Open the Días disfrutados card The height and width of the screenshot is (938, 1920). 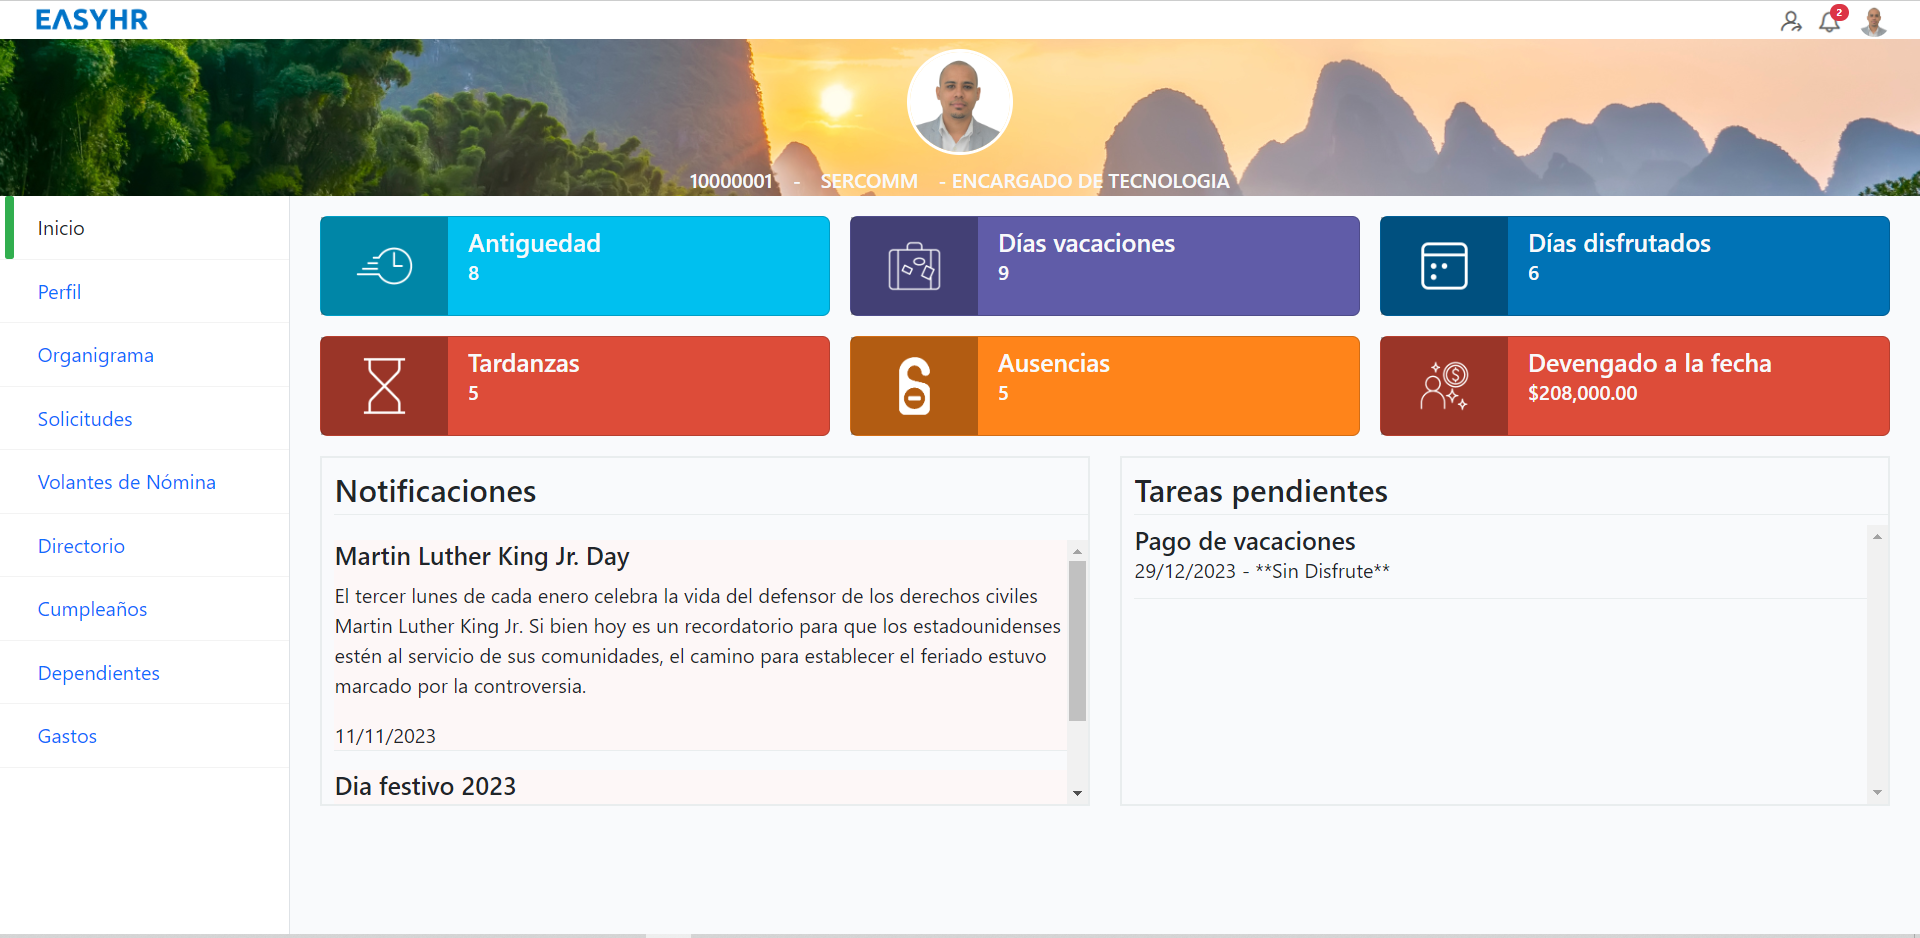pos(1635,266)
